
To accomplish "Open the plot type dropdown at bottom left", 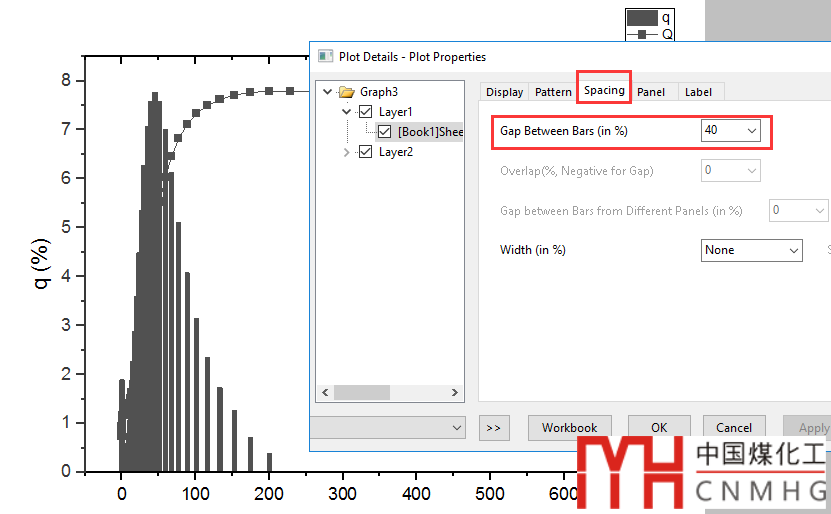I will tap(387, 428).
